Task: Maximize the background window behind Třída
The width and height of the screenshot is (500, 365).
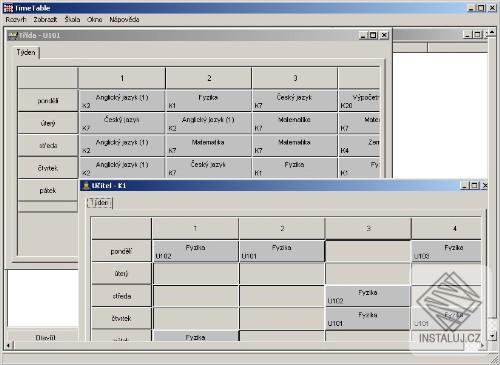Action: [x=477, y=34]
